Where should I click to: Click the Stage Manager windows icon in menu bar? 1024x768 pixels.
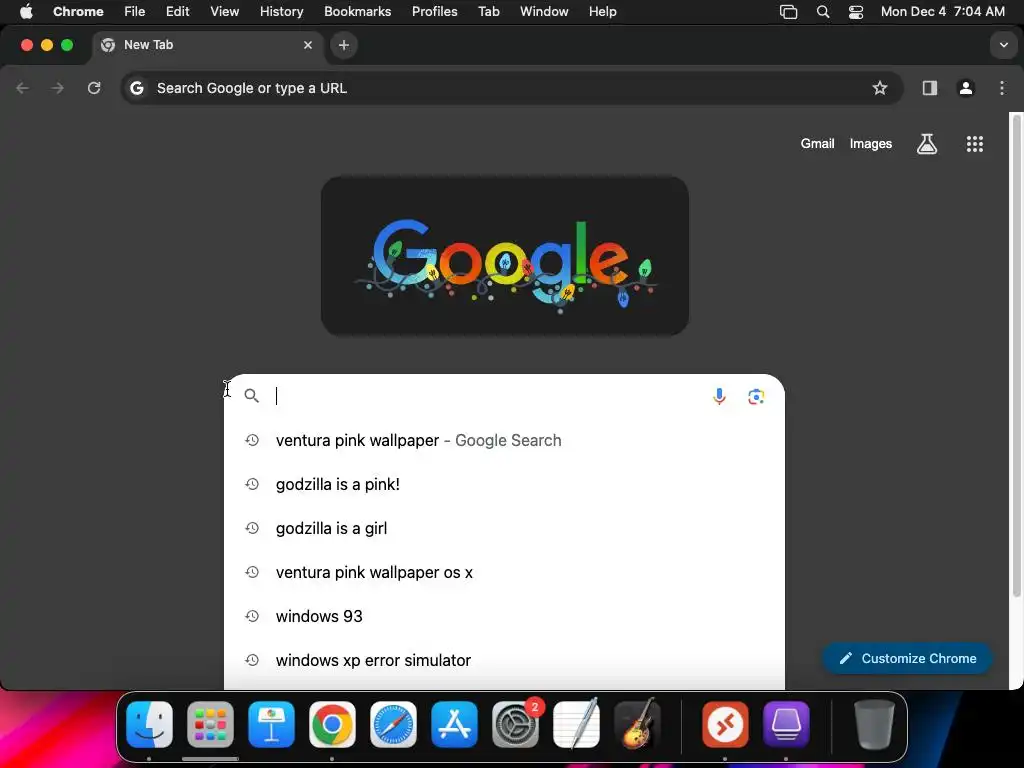click(788, 11)
